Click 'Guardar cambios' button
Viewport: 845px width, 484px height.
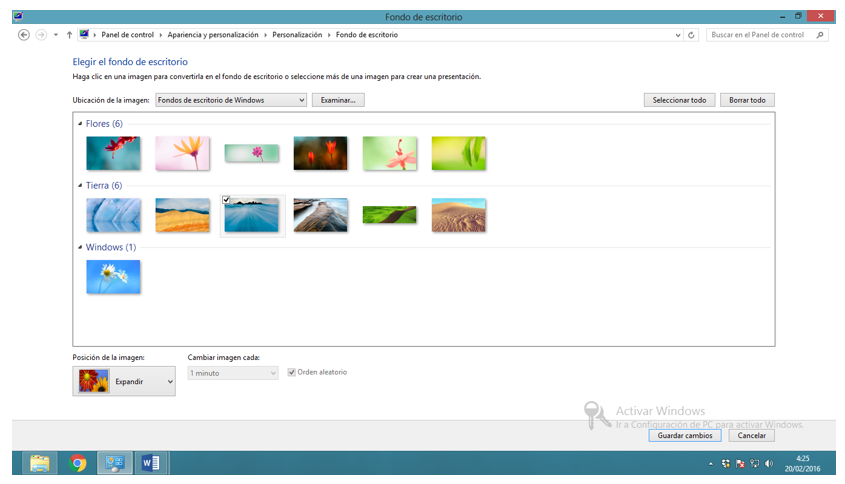point(684,435)
